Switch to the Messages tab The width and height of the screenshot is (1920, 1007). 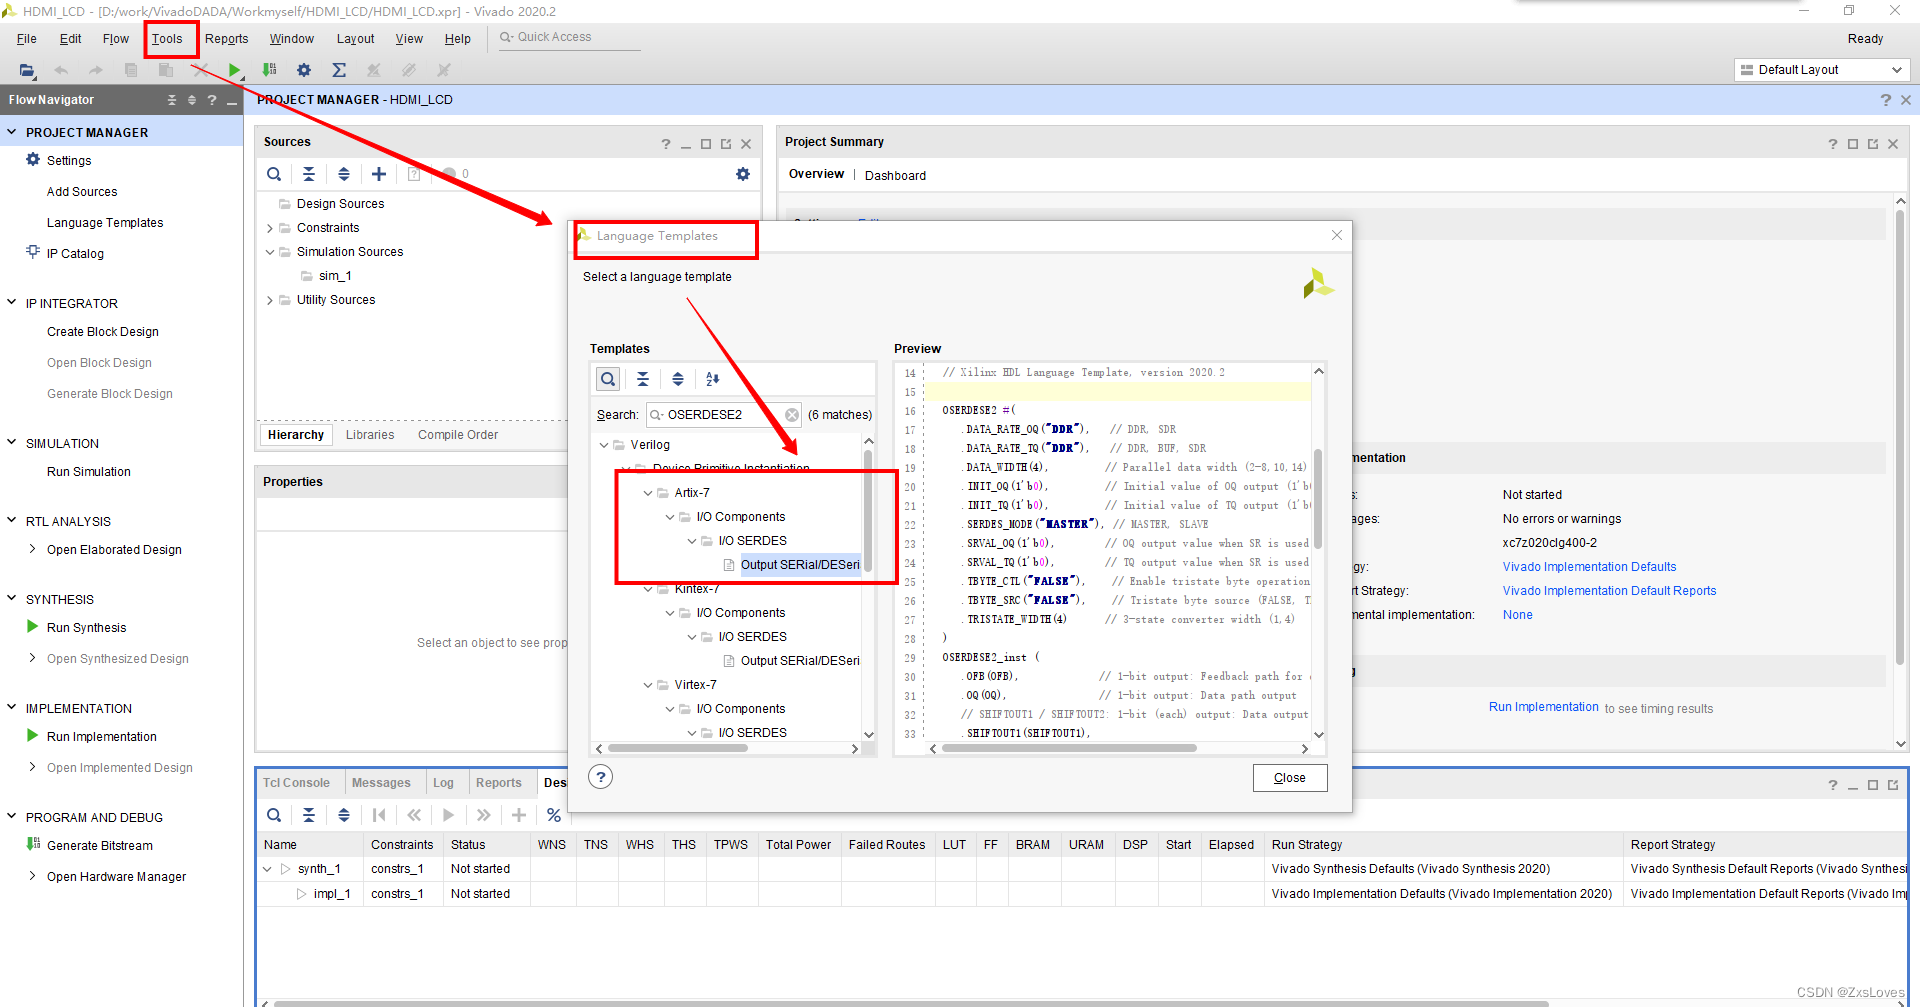[x=381, y=783]
